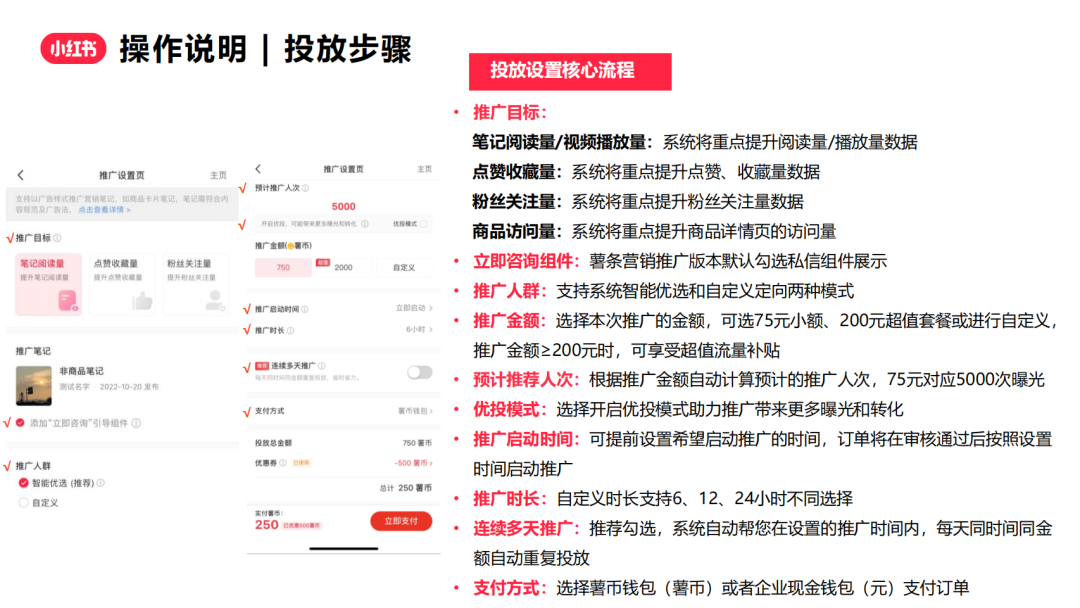Open info icon beside 推广时长
1080x608 pixels.
tap(290, 331)
